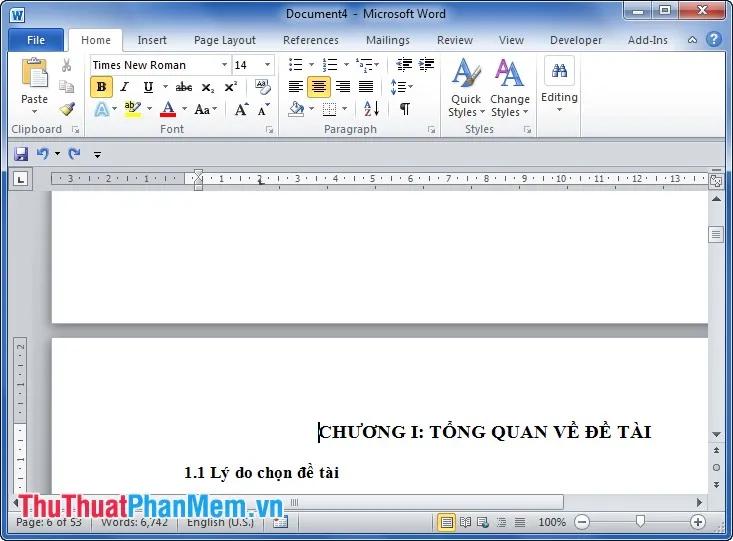Click the Undo arrow icon
733x541 pixels.
pyautogui.click(x=42, y=154)
